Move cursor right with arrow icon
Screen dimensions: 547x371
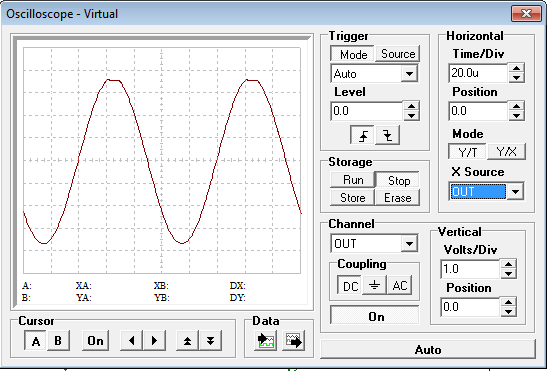154,340
